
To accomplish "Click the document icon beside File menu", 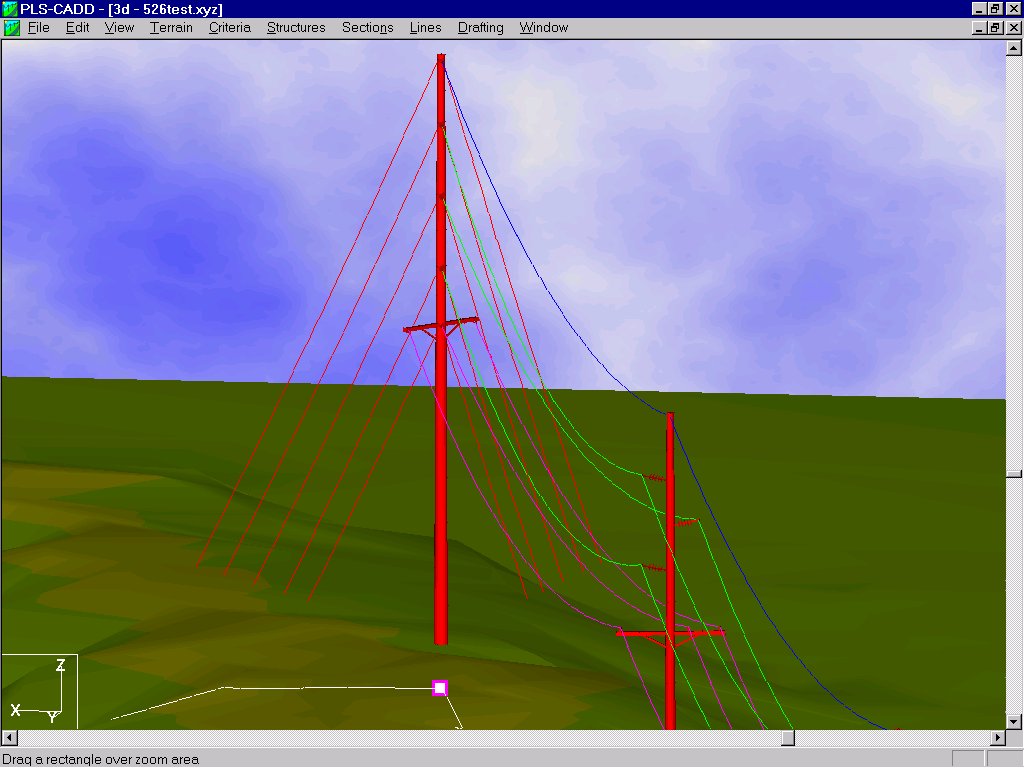I will (11, 27).
